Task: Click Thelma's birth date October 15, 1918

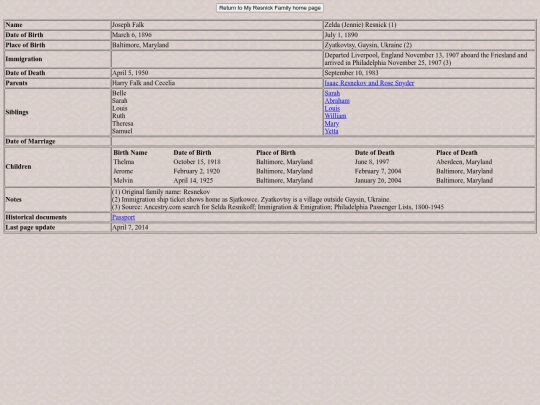Action: 197,162
